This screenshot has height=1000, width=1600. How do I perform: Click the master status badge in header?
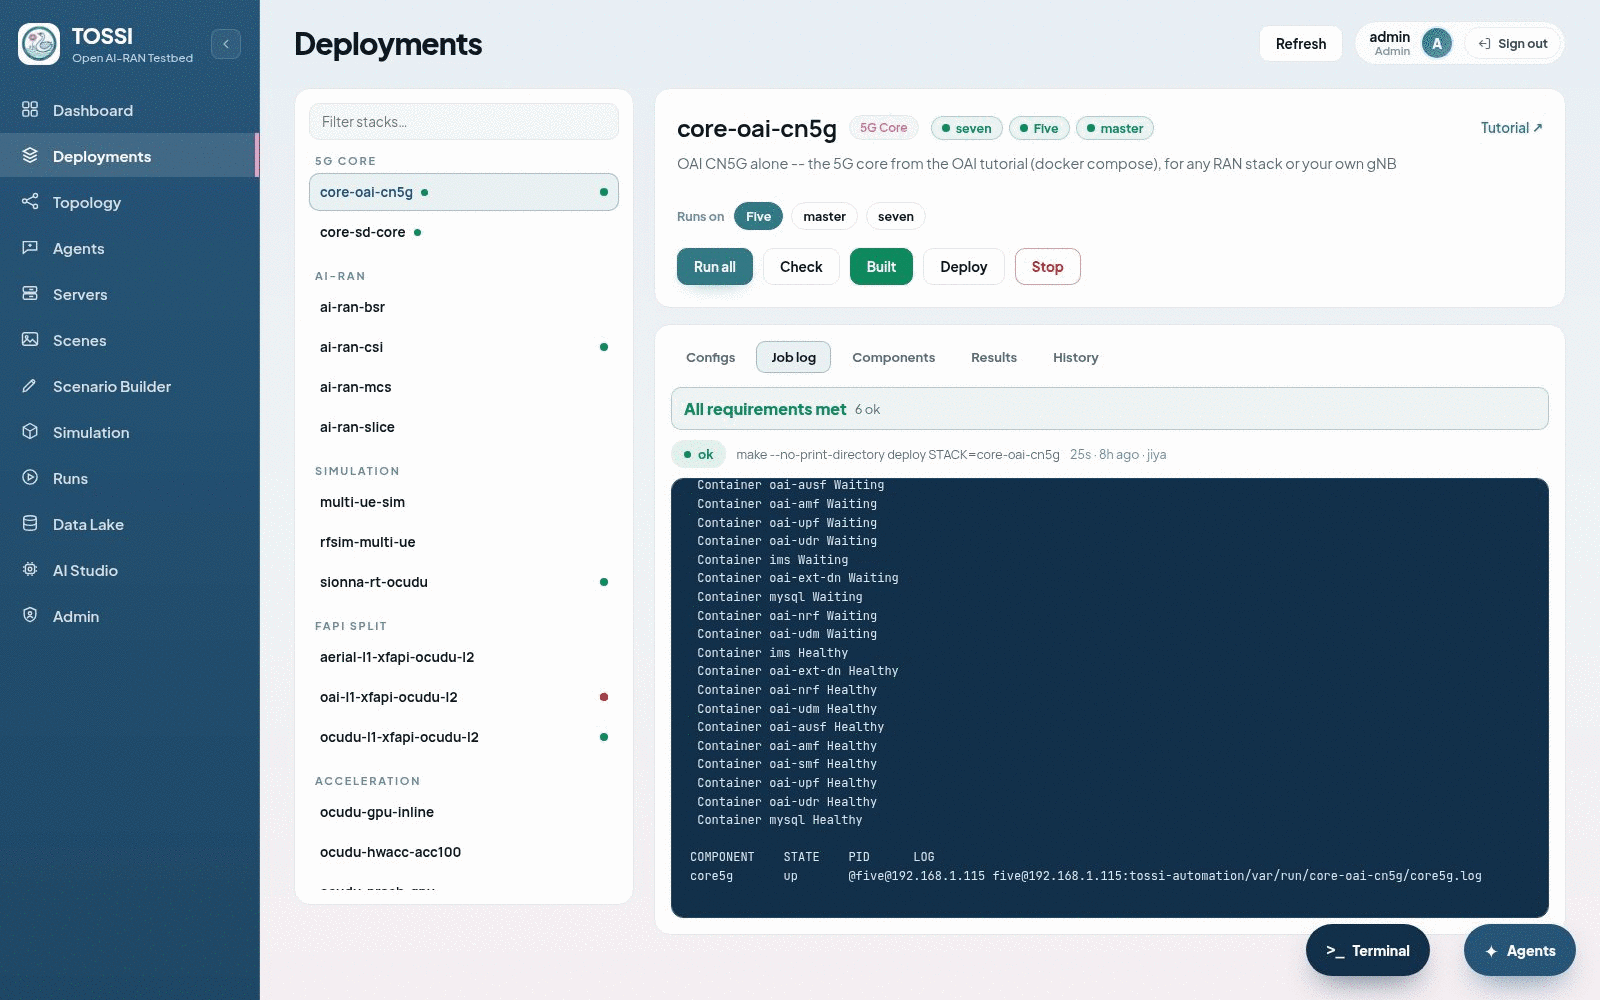pos(1115,128)
